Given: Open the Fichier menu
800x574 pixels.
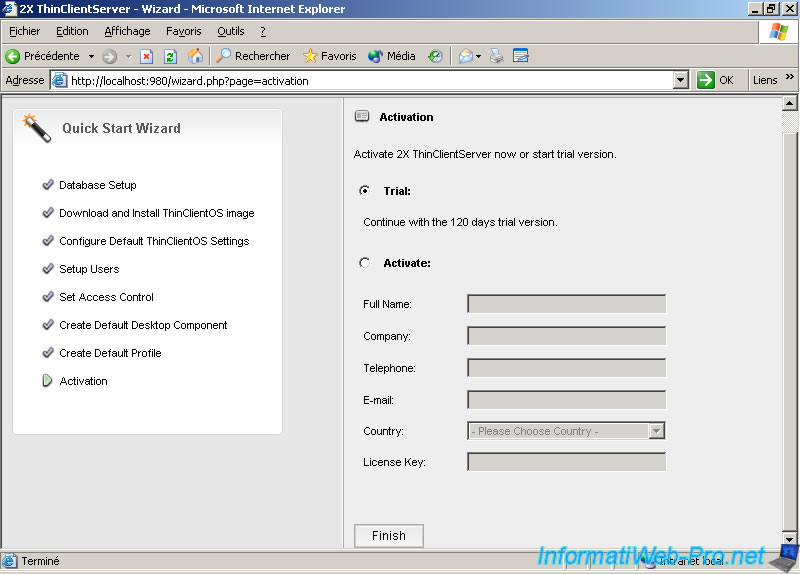Looking at the screenshot, I should pyautogui.click(x=24, y=31).
